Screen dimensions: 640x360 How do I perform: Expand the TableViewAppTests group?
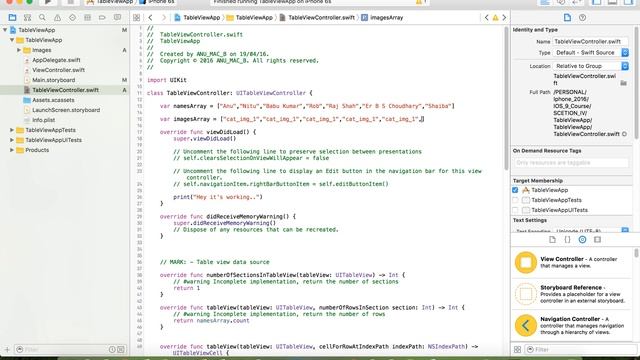(x=12, y=130)
